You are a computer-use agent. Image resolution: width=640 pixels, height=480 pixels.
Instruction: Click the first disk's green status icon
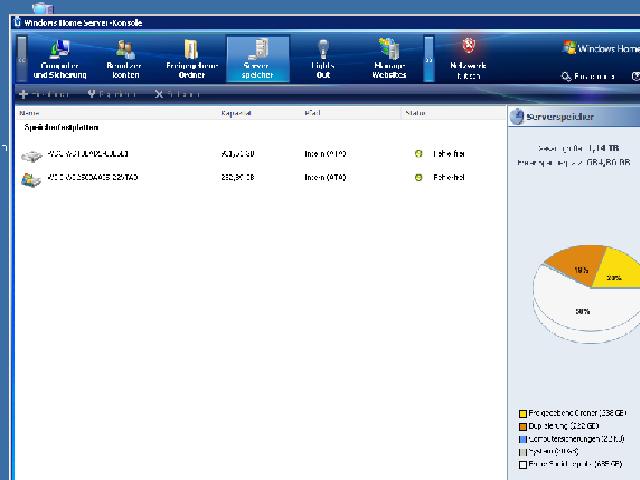(418, 154)
